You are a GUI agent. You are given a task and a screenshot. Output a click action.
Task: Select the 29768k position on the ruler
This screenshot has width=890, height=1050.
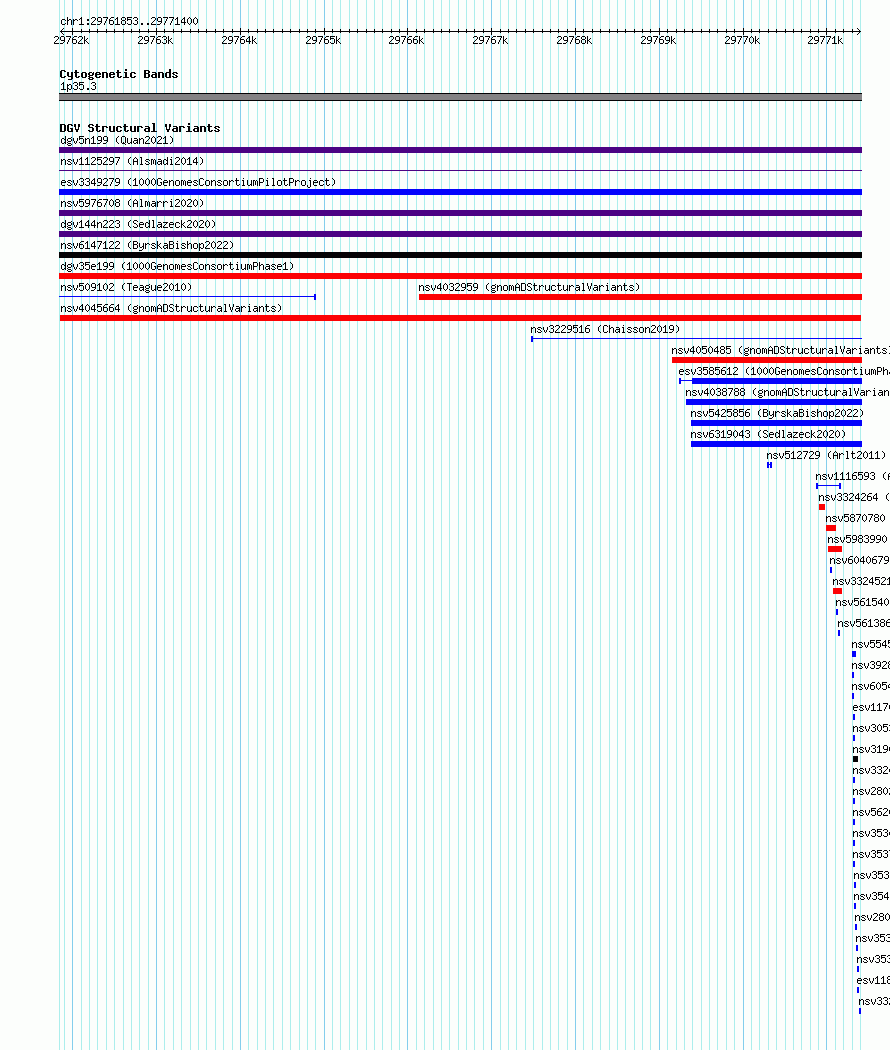(x=574, y=40)
